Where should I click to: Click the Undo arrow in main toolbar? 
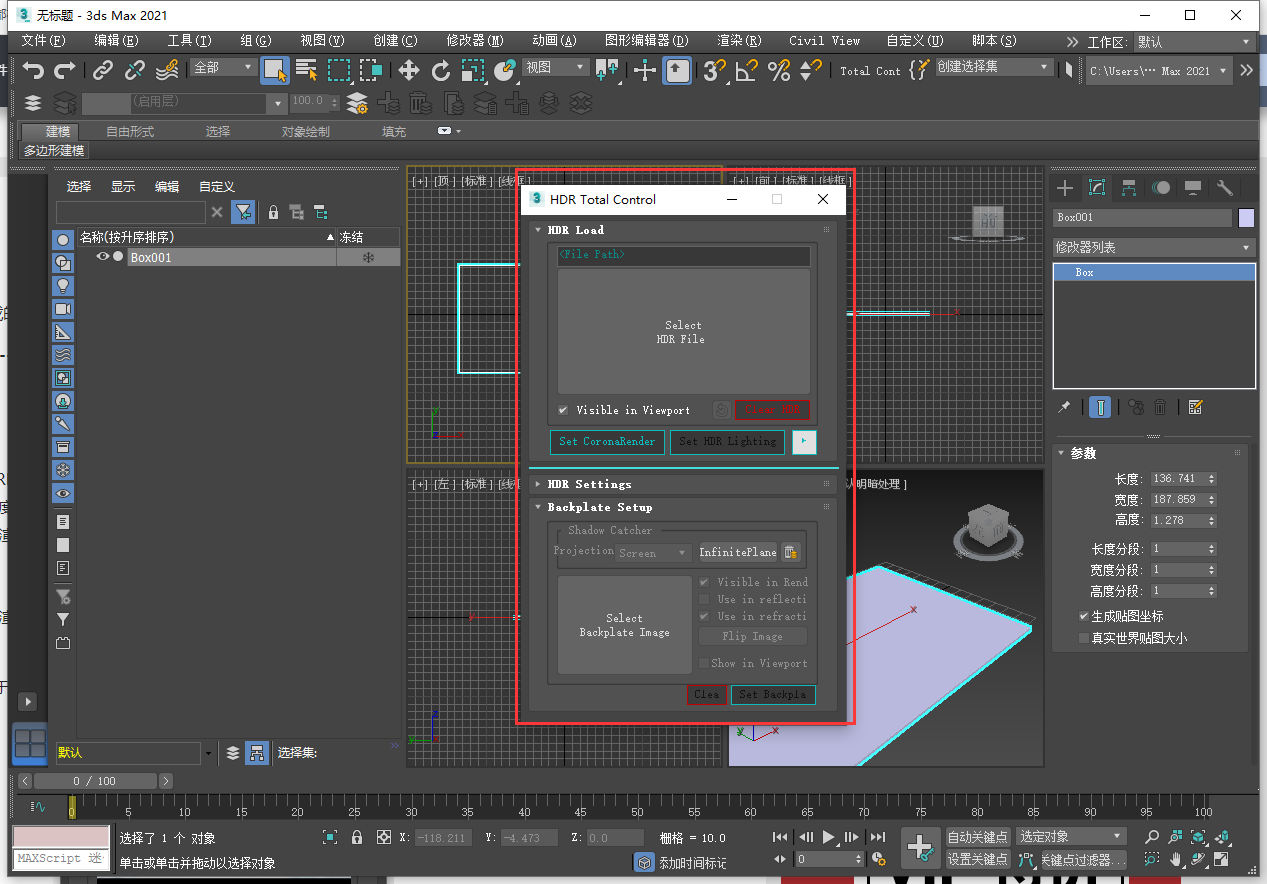click(34, 70)
